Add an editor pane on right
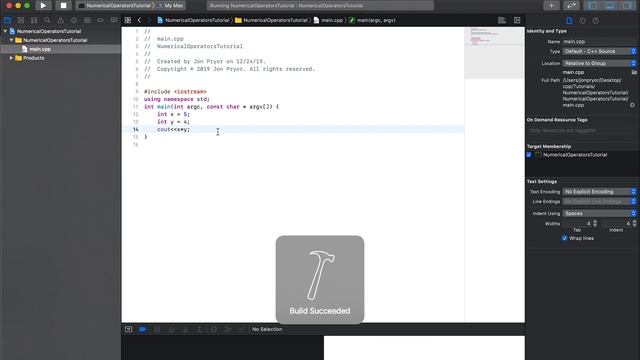Screen dimensions: 640x360 click(517, 20)
